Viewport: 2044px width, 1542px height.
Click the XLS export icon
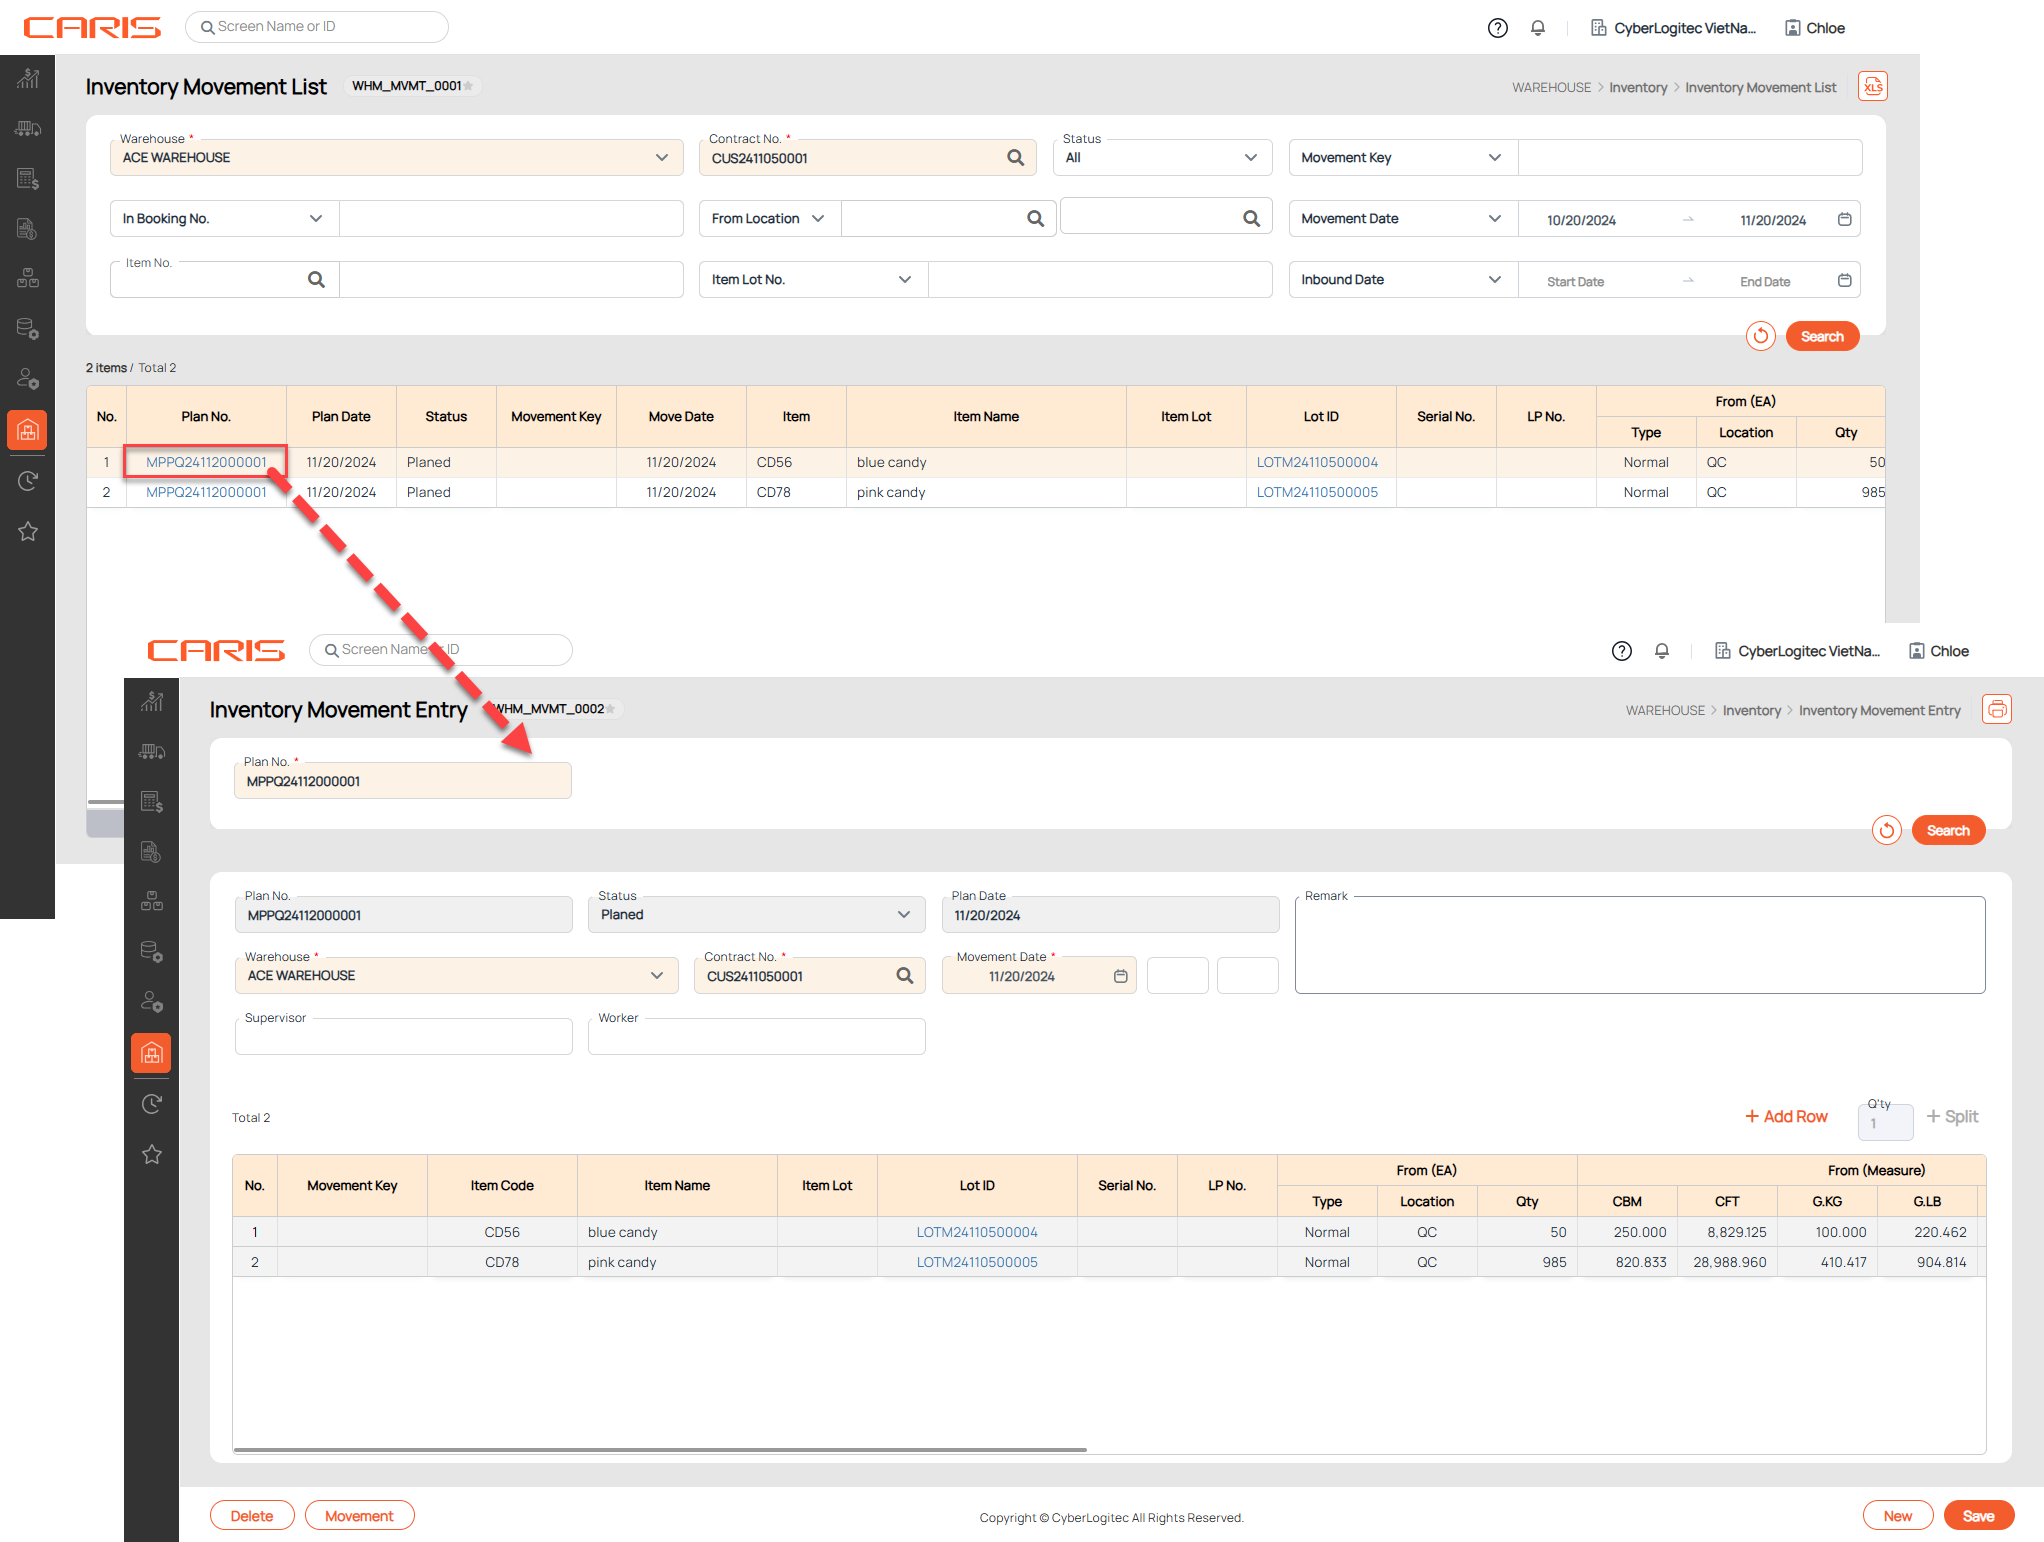point(1872,87)
